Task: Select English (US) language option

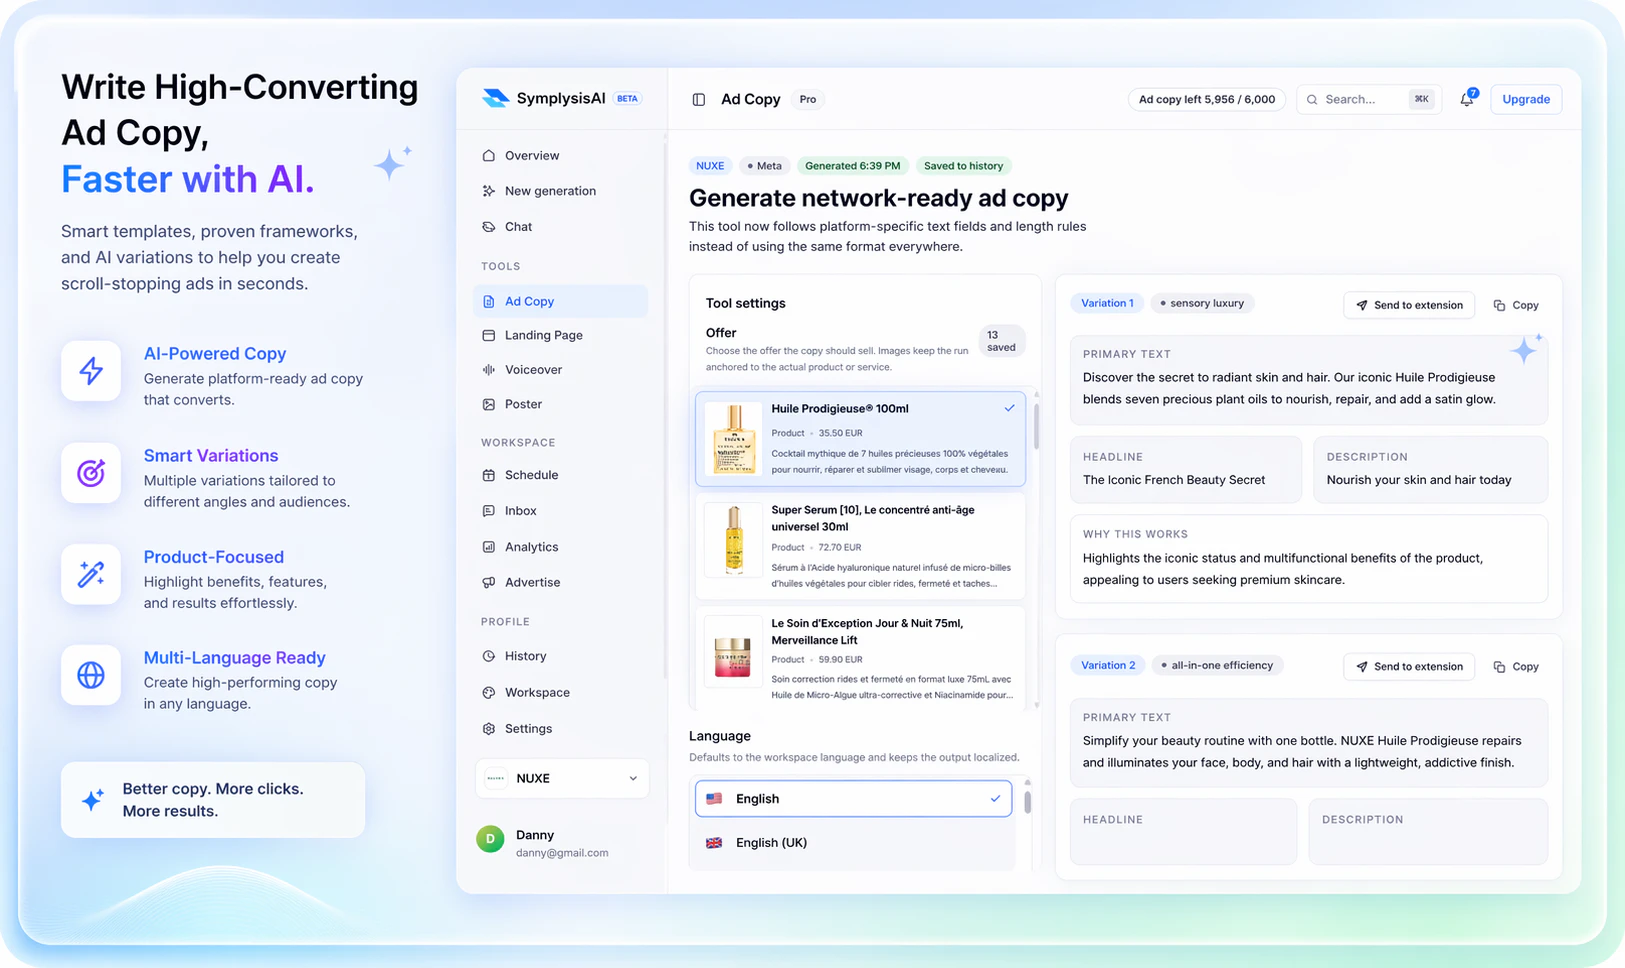Action: [853, 799]
